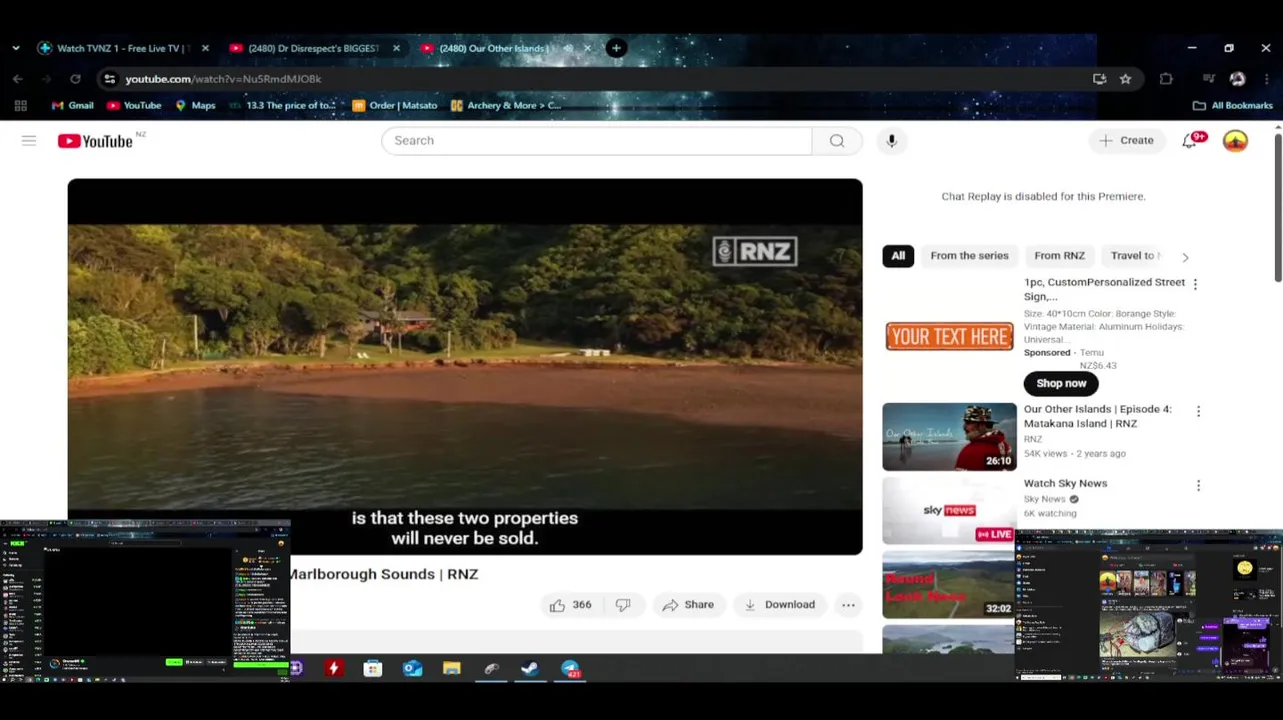Click the address bar URL
Image resolution: width=1283 pixels, height=720 pixels.
[223, 79]
